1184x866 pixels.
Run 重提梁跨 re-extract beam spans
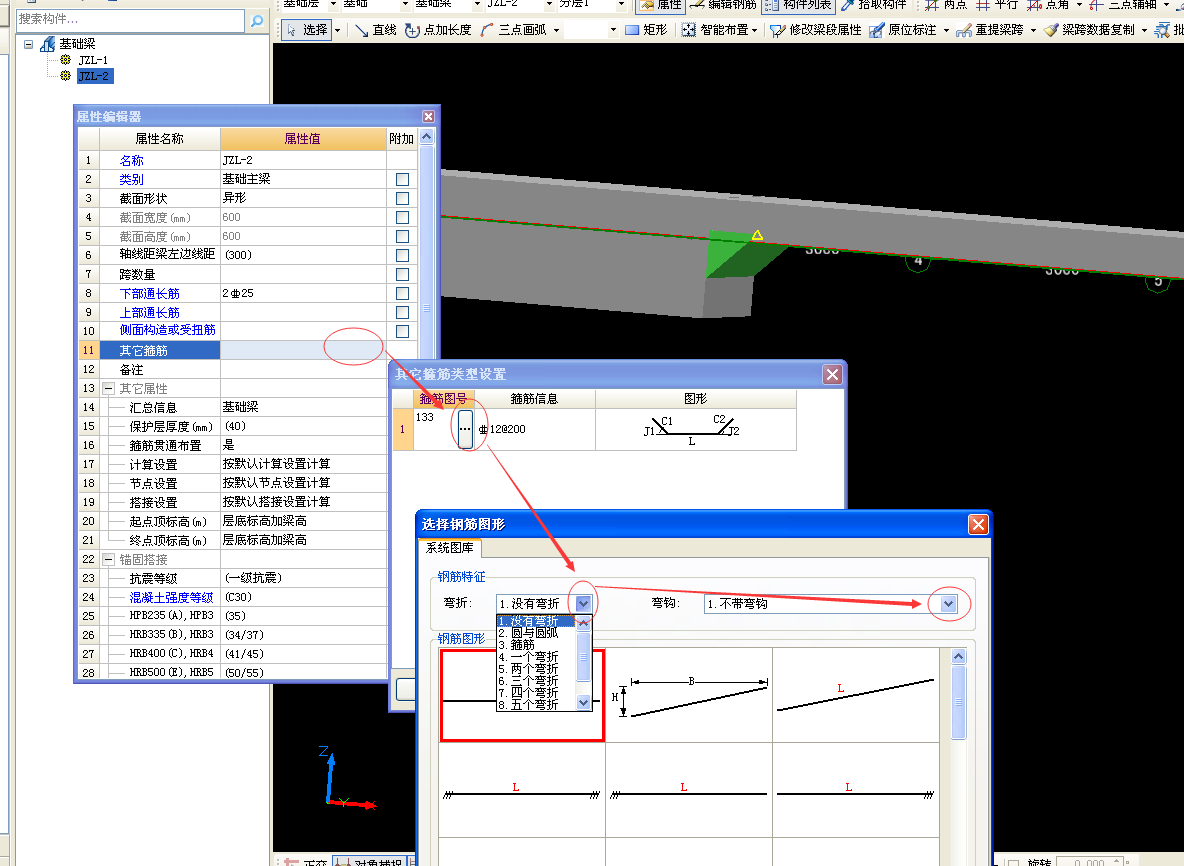[x=990, y=29]
